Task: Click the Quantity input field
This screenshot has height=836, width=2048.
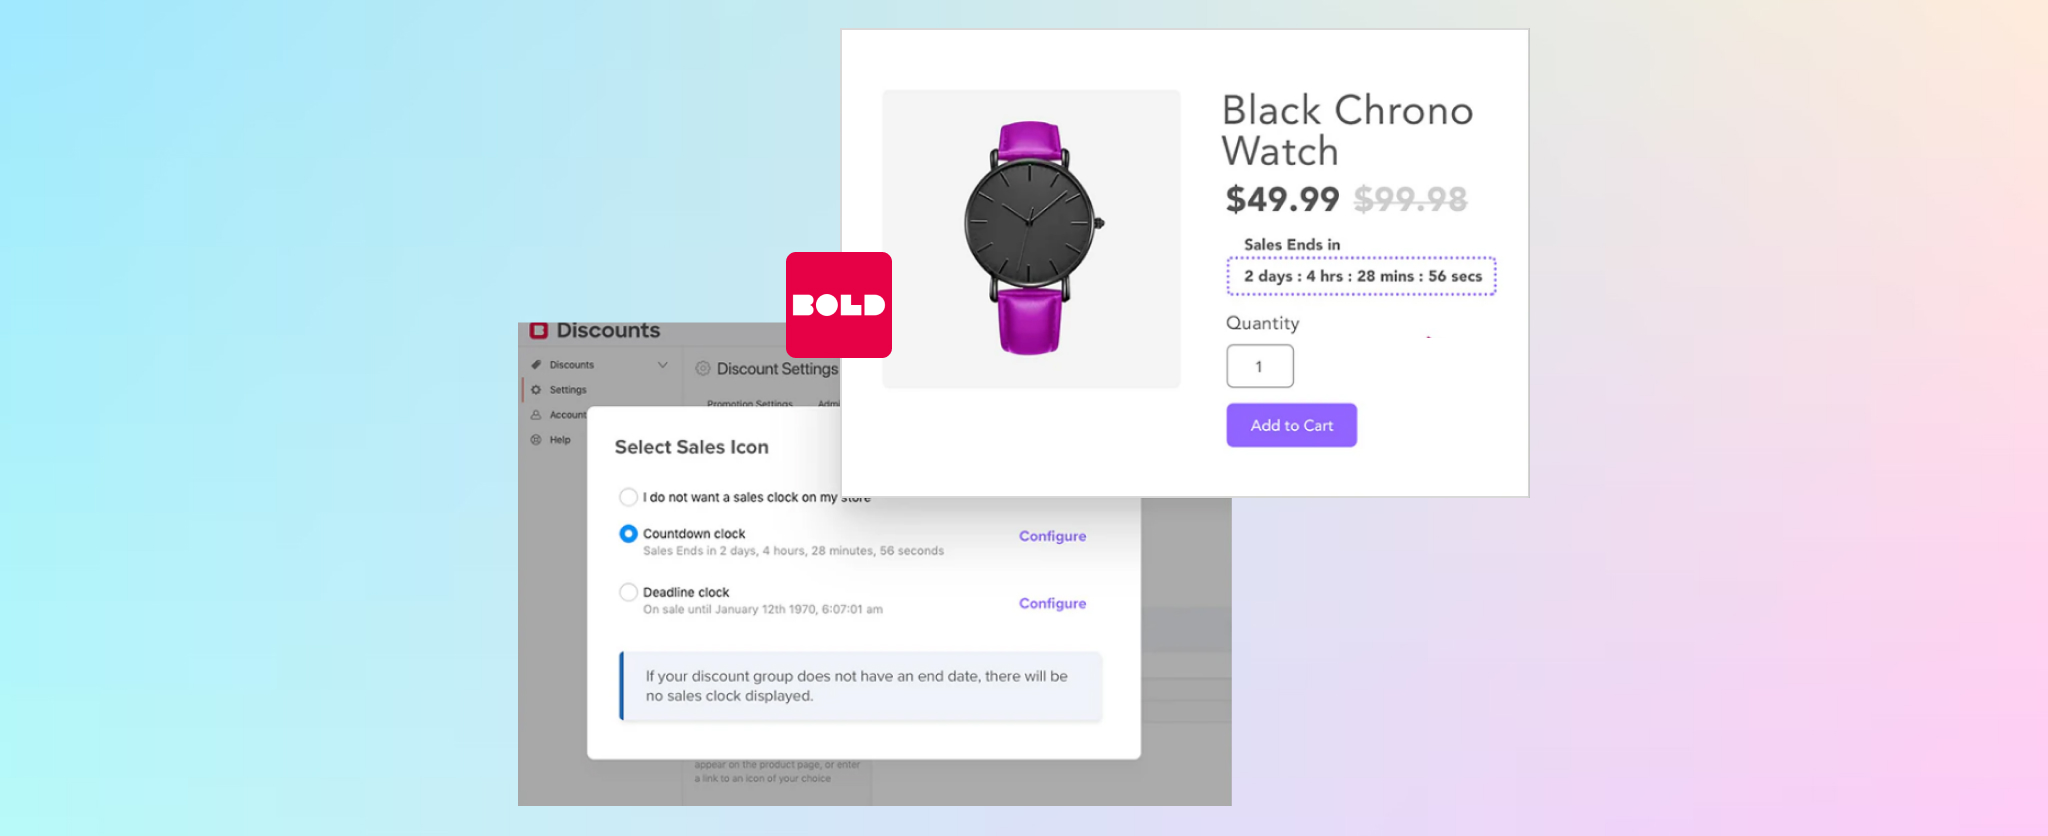Action: click(x=1259, y=366)
